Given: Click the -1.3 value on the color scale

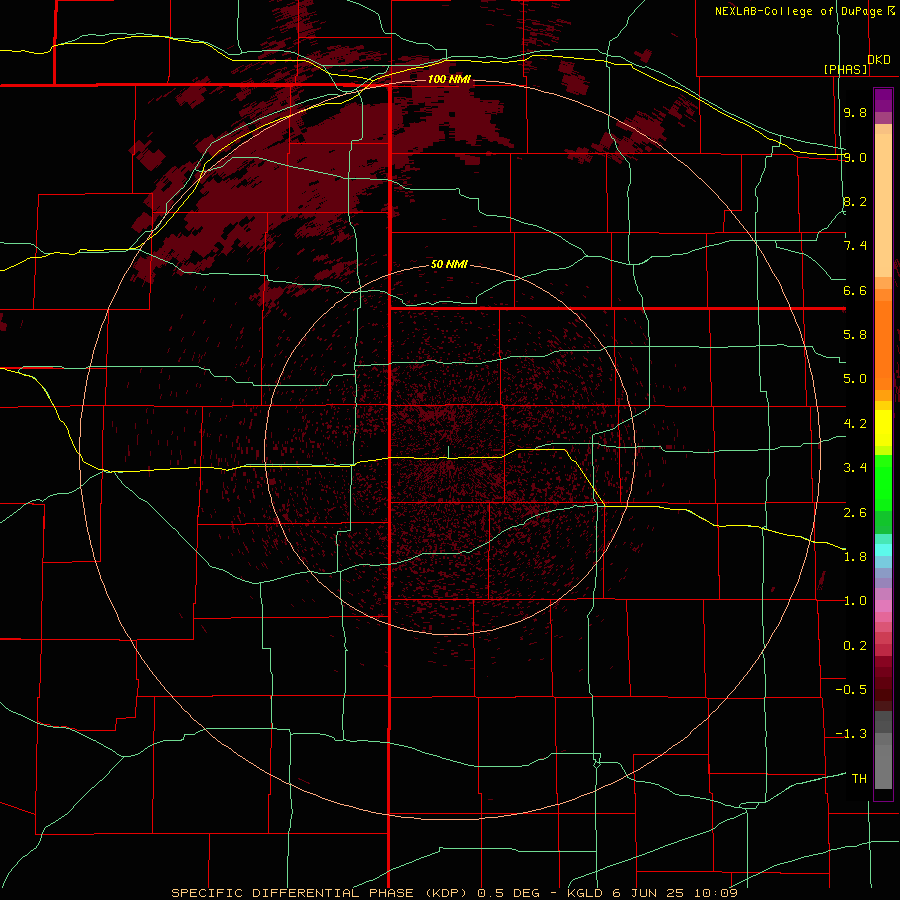Looking at the screenshot, I should click(x=851, y=734).
